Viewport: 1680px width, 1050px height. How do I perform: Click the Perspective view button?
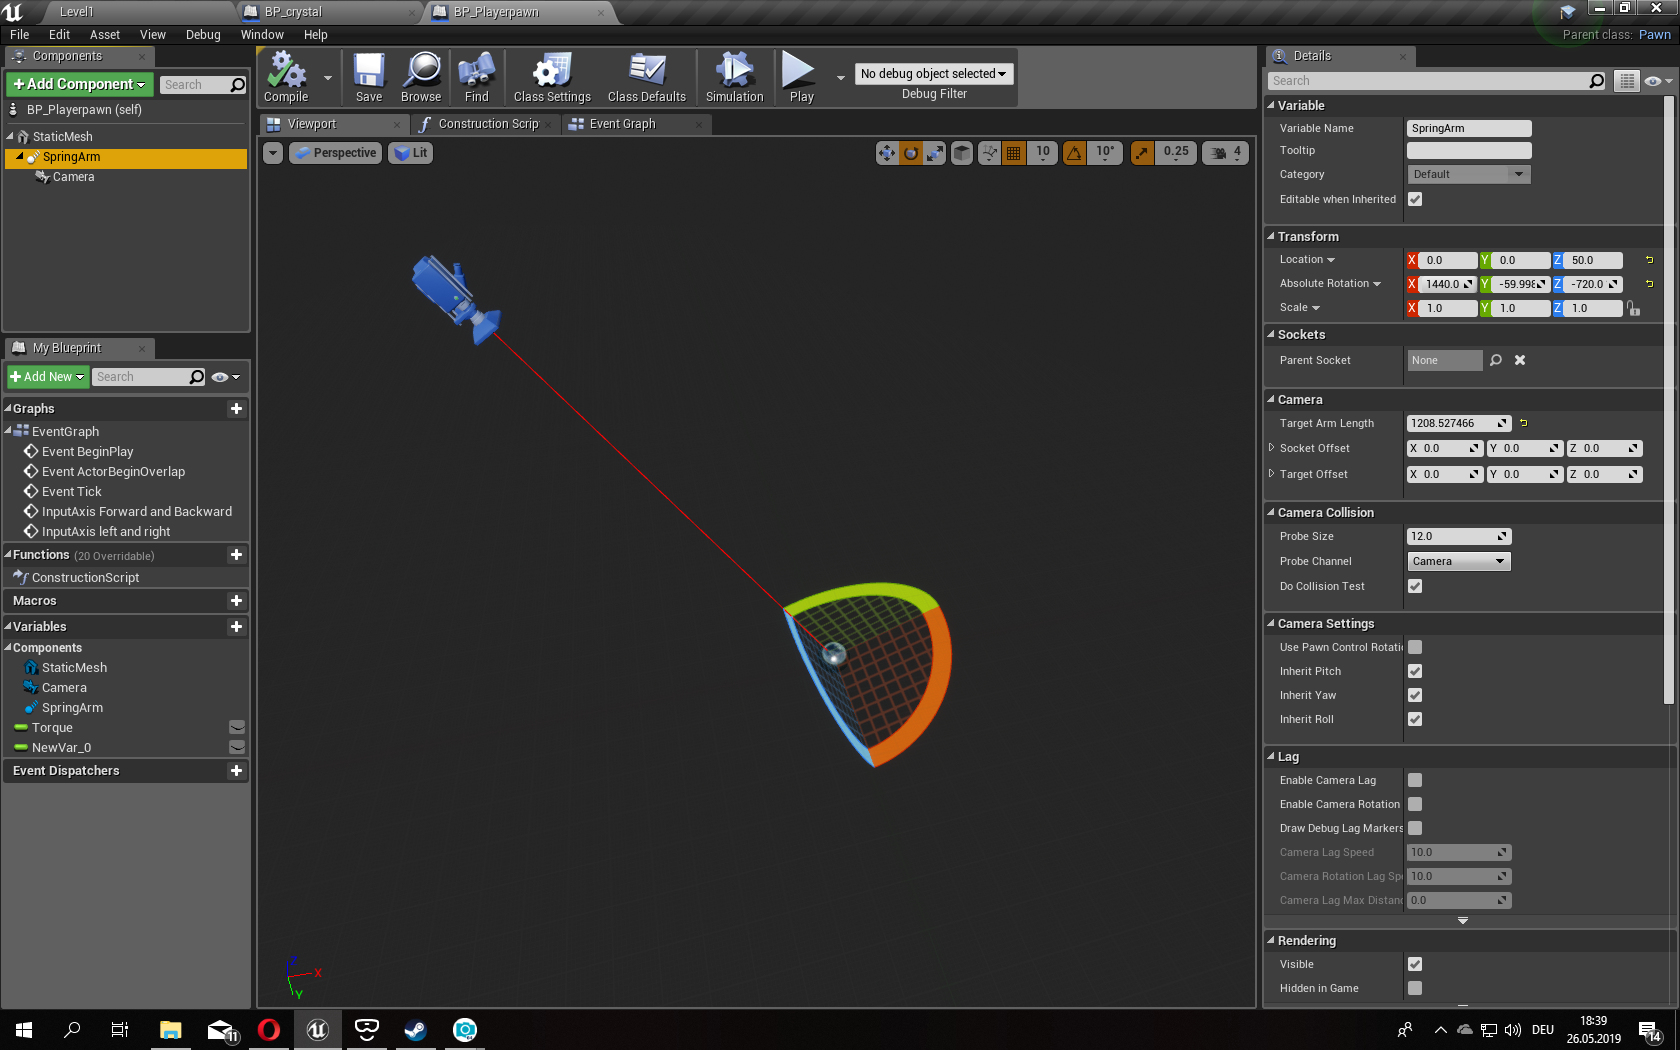point(336,153)
